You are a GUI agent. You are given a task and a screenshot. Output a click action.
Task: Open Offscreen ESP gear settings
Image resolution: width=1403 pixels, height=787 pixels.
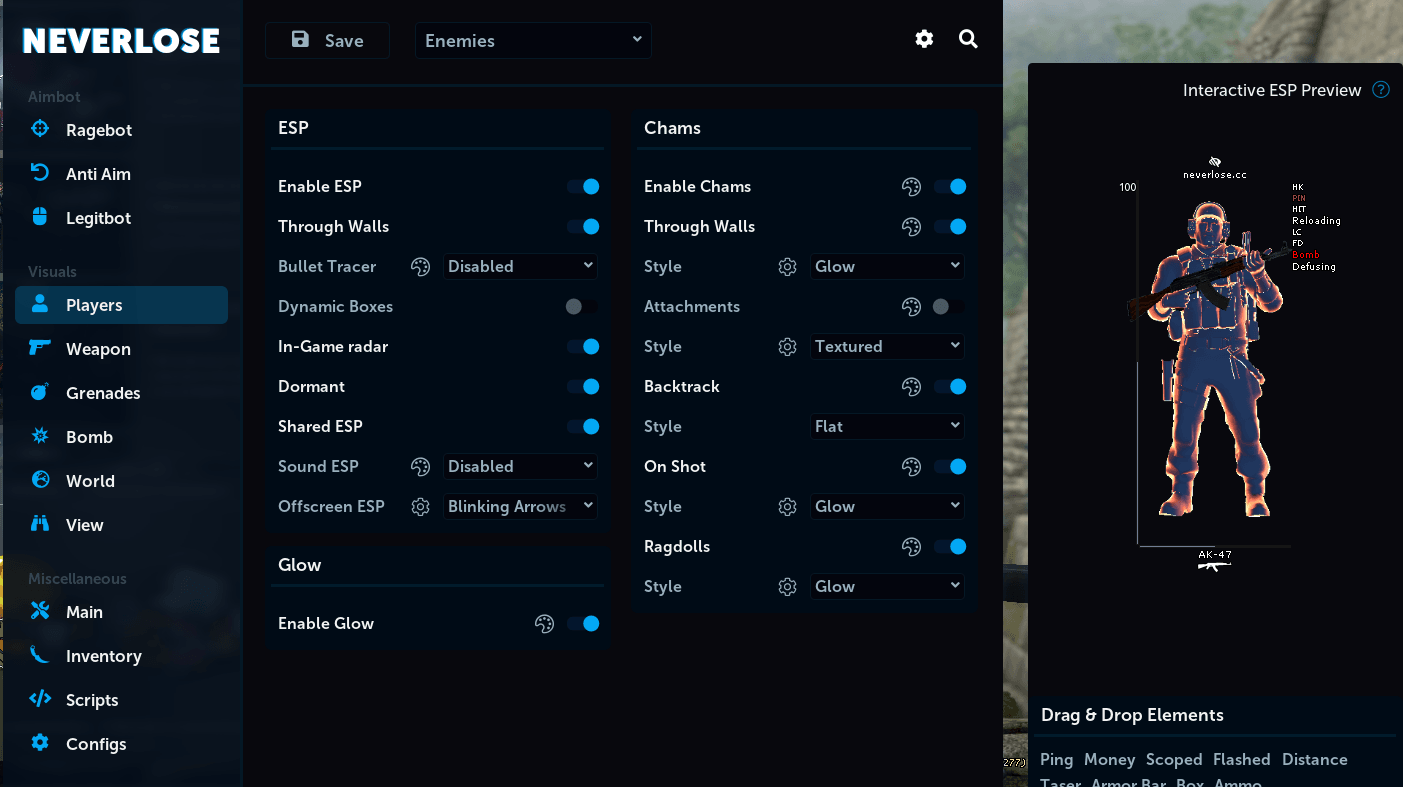pyautogui.click(x=421, y=507)
